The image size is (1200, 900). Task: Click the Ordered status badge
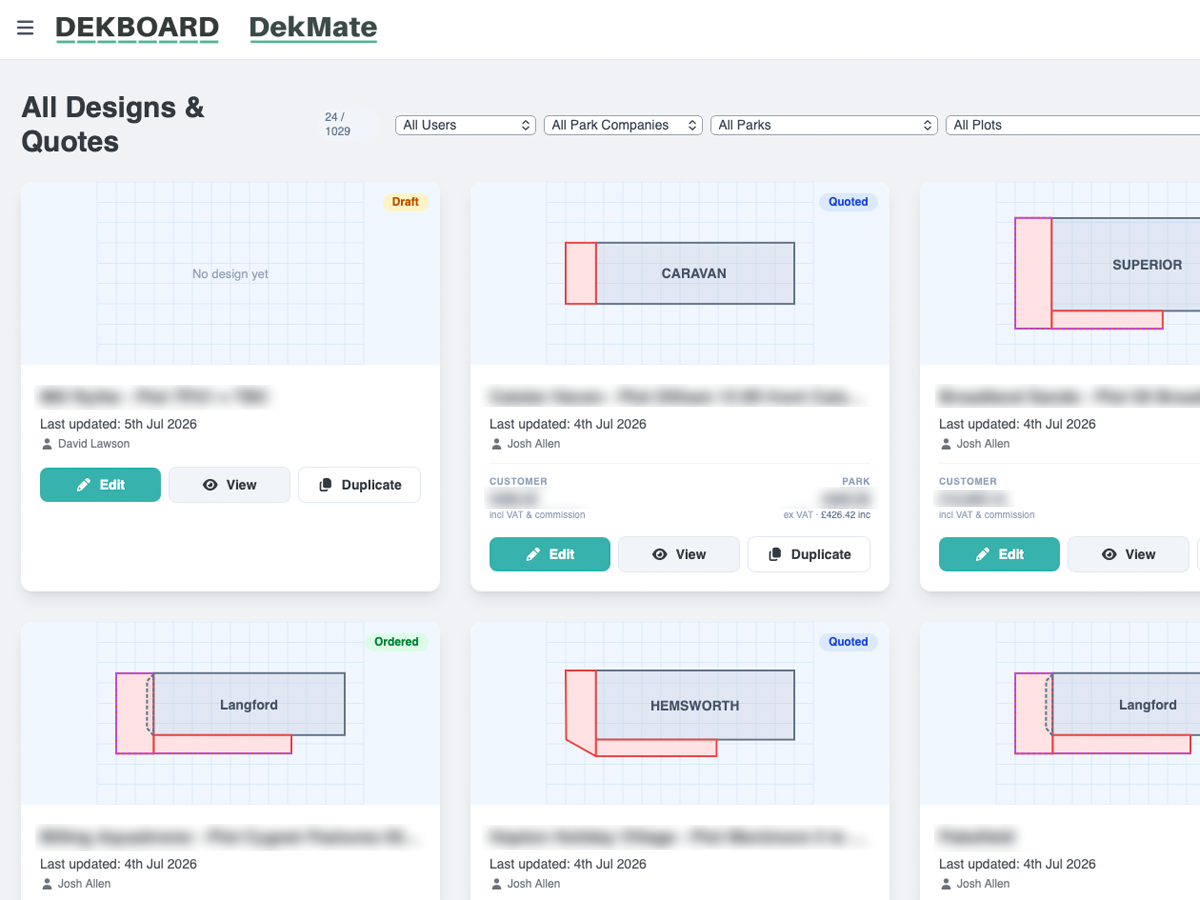pos(396,642)
